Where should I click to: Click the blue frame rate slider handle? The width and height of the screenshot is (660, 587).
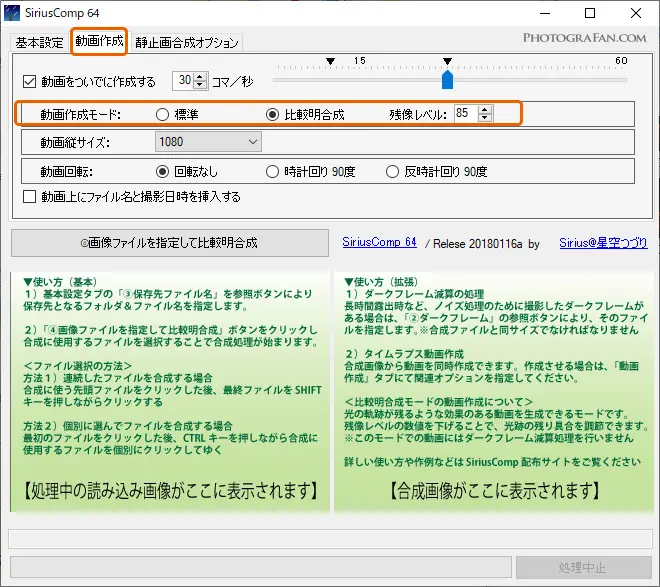pos(447,80)
